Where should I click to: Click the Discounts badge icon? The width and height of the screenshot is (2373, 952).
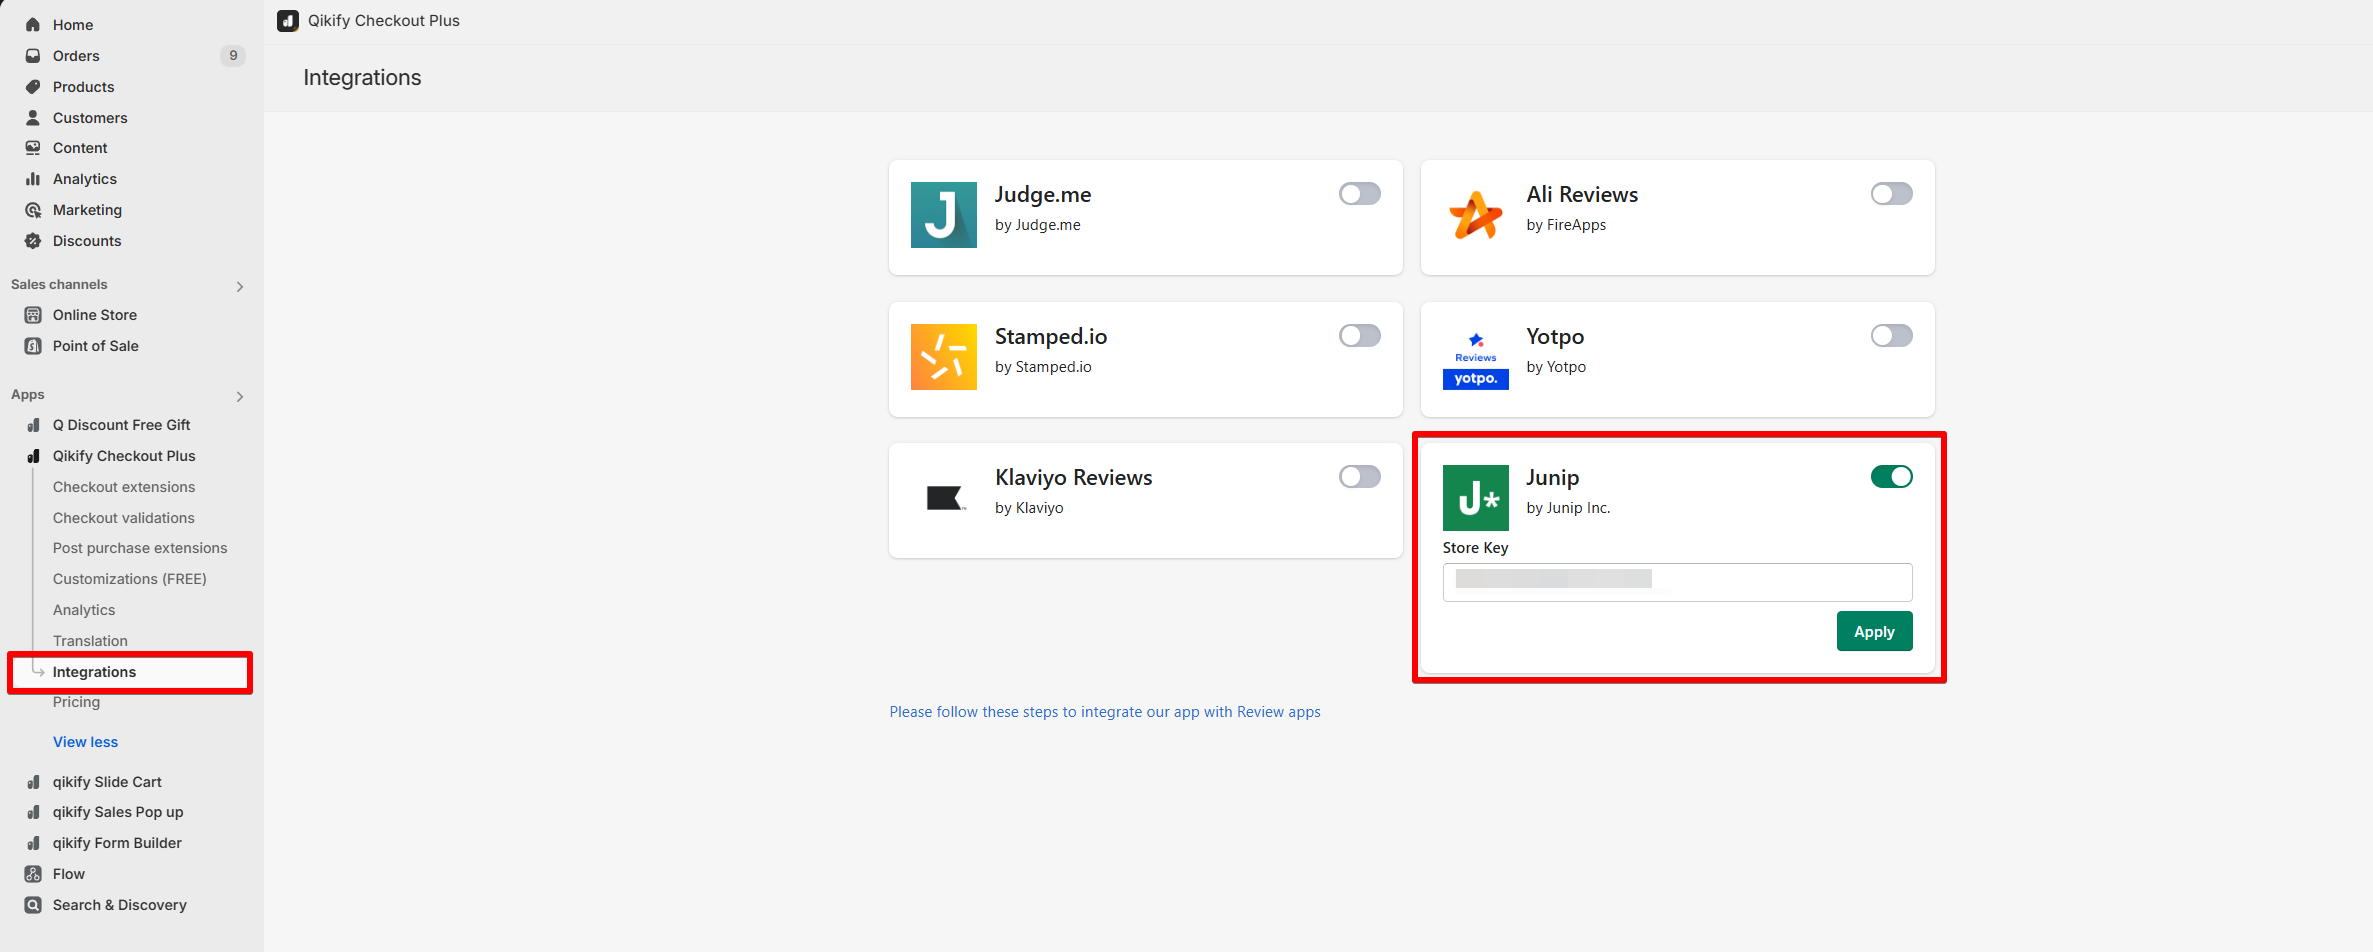click(x=33, y=241)
